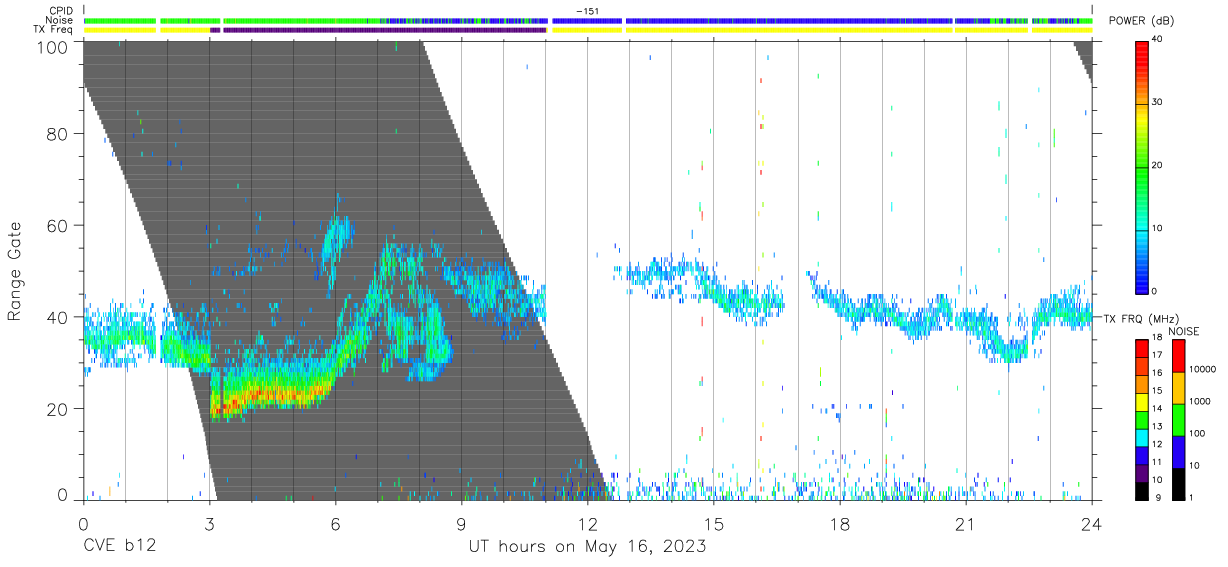Click the POWER (dB) colorbar title
The height and width of the screenshot is (567, 1228).
click(x=1143, y=21)
